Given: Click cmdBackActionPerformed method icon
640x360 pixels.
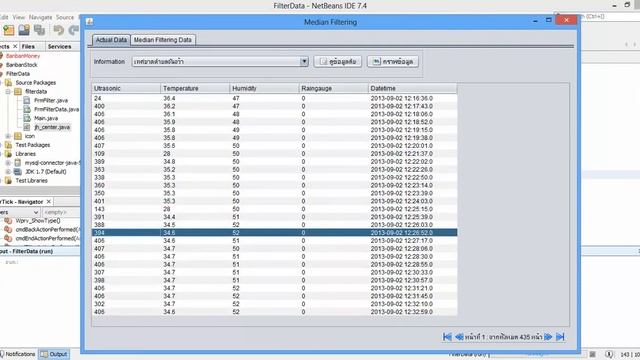Looking at the screenshot, I should [x=8, y=229].
